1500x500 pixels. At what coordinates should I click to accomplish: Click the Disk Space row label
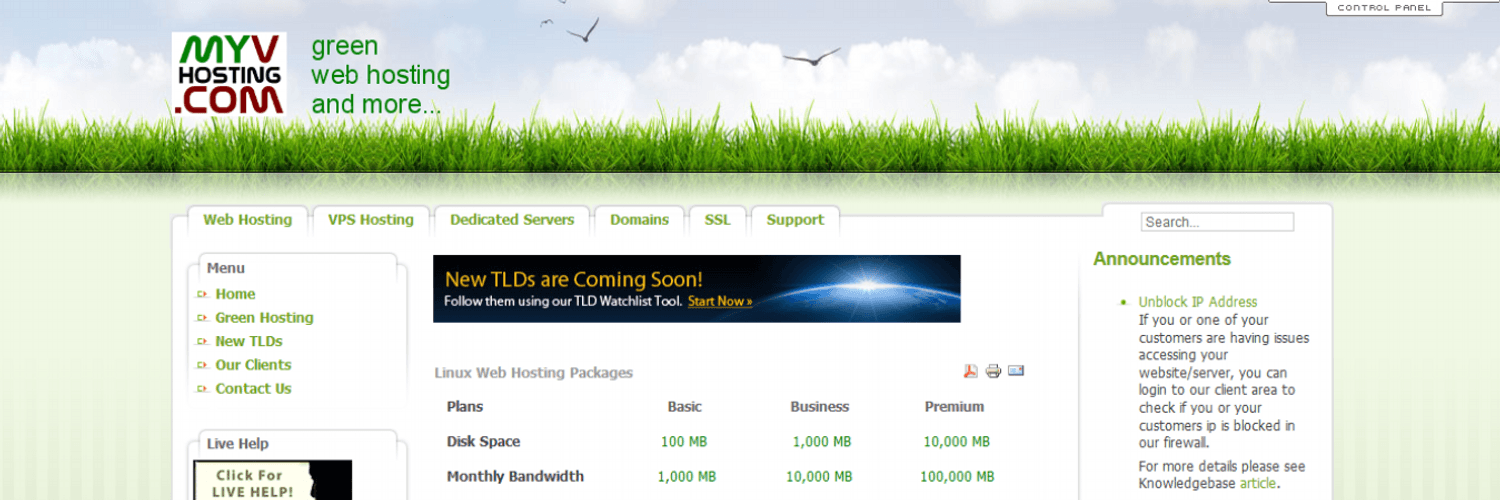tap(484, 442)
